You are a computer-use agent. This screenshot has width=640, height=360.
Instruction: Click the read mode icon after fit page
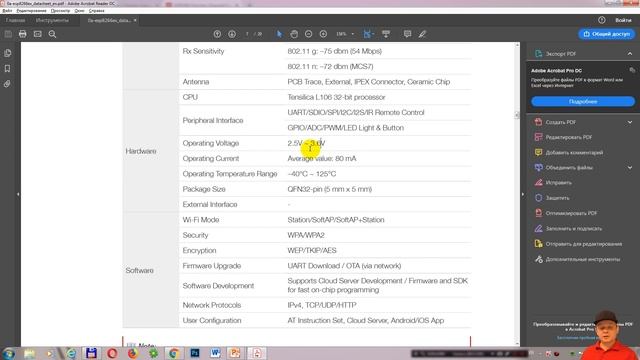(386, 34)
